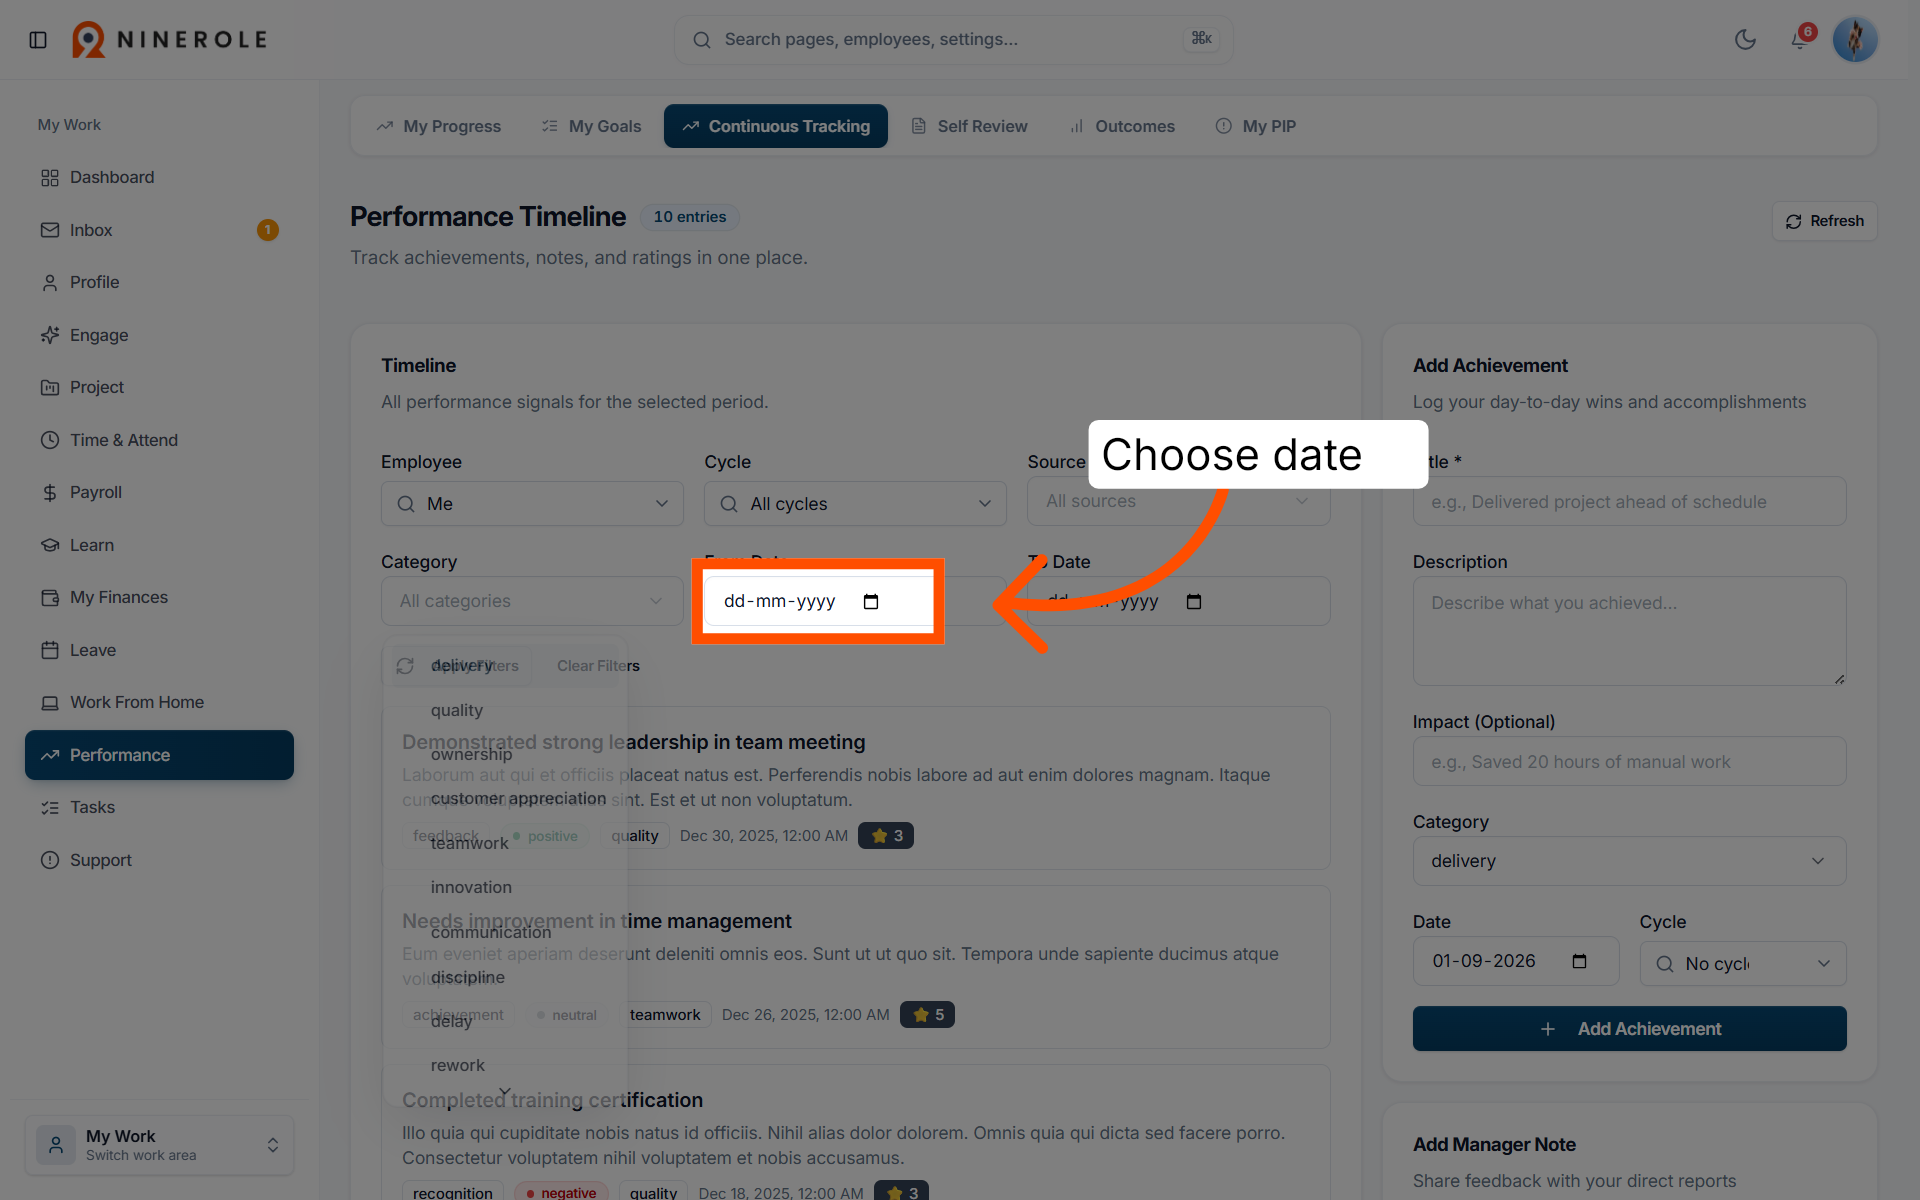Switch to My Goals tab
Image resolution: width=1920 pixels, height=1200 pixels.
point(591,126)
